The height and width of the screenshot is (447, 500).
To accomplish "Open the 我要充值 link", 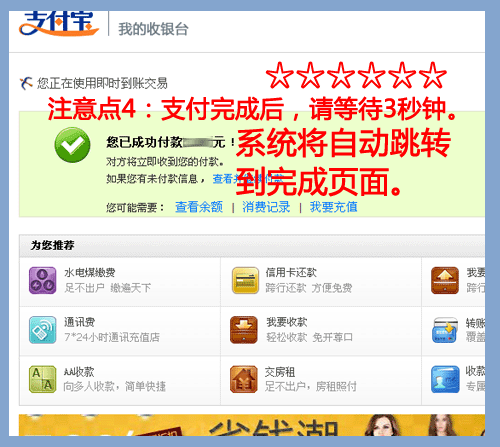I will pyautogui.click(x=333, y=207).
